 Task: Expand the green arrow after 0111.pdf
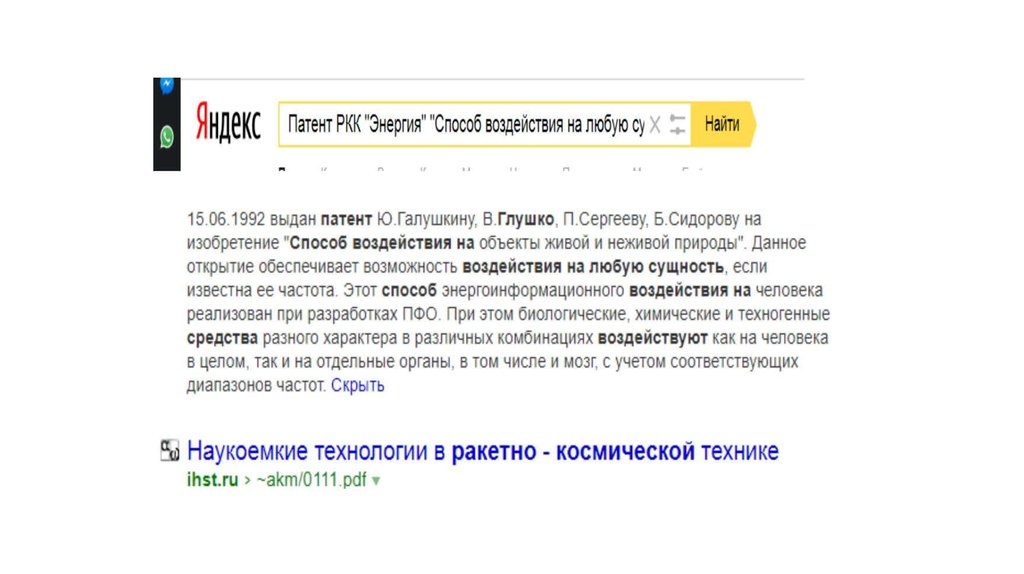[376, 481]
